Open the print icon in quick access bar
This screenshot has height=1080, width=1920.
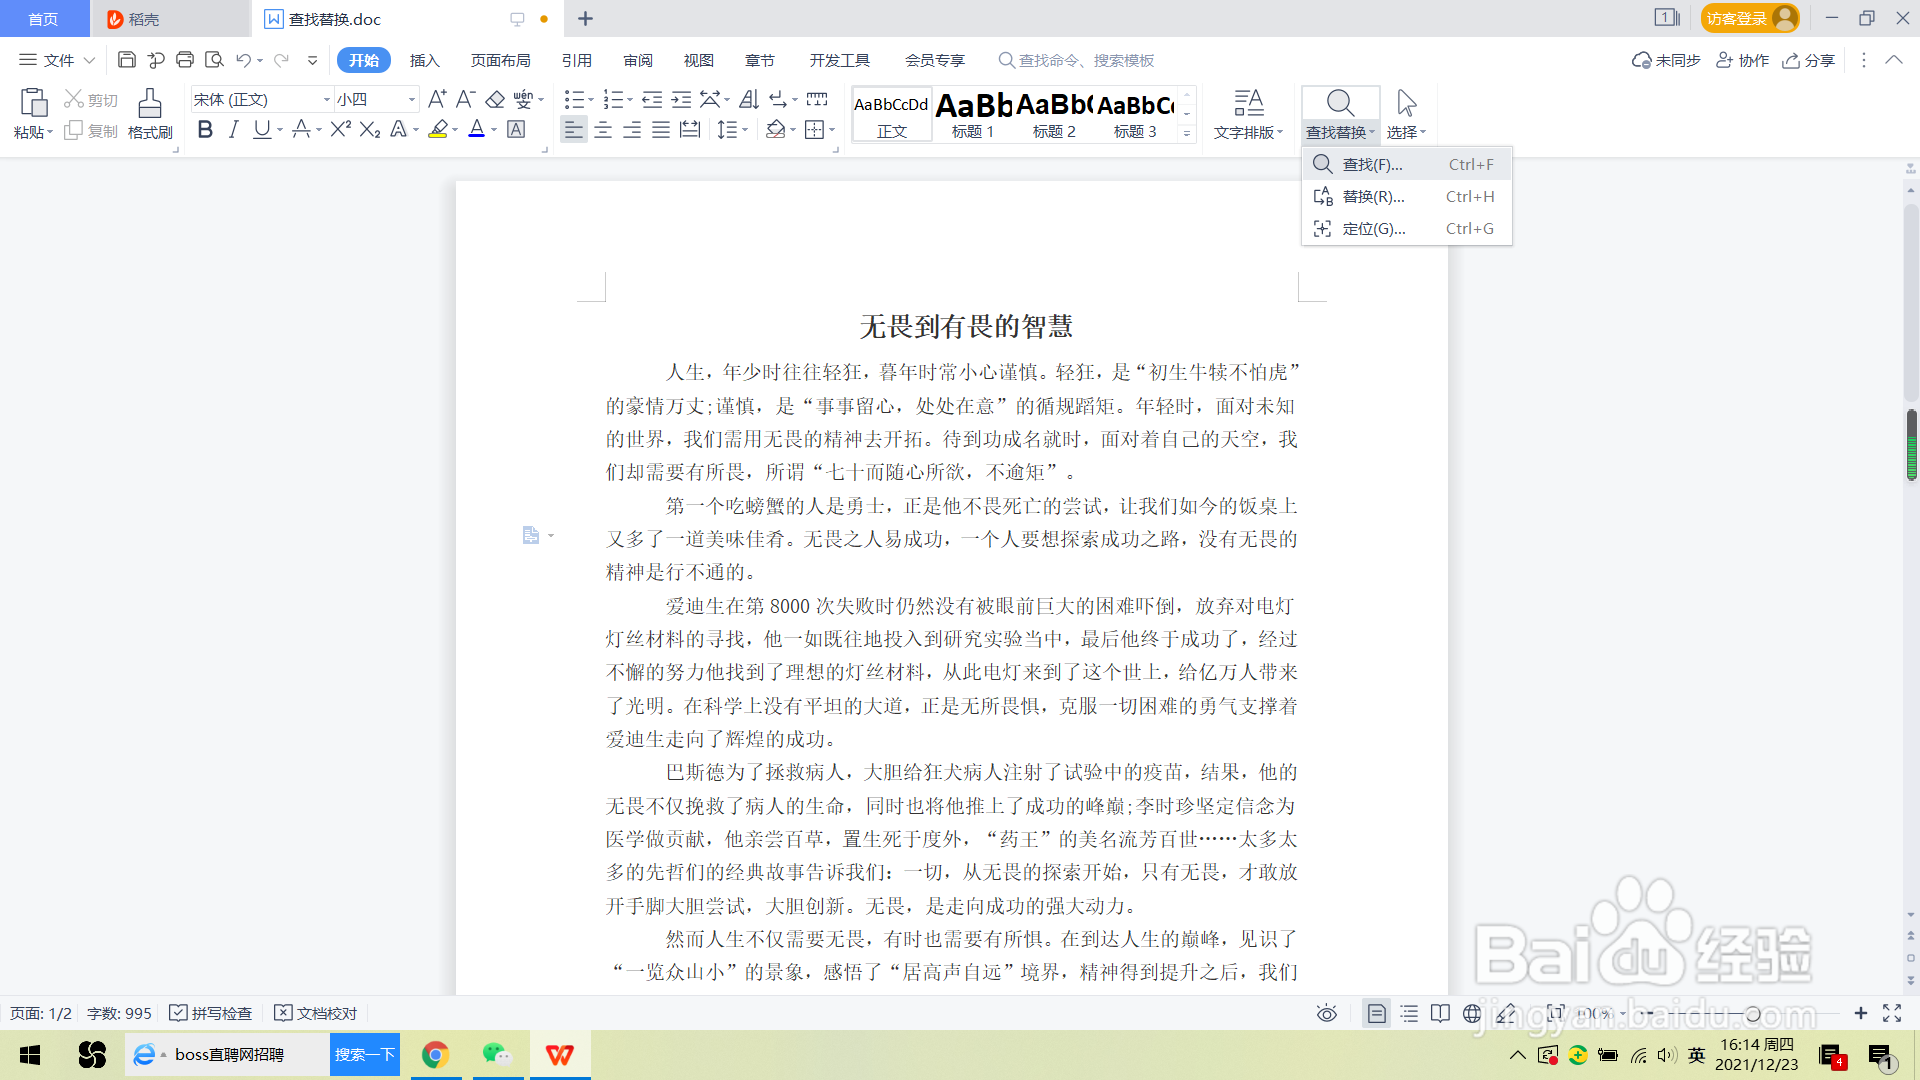(184, 60)
